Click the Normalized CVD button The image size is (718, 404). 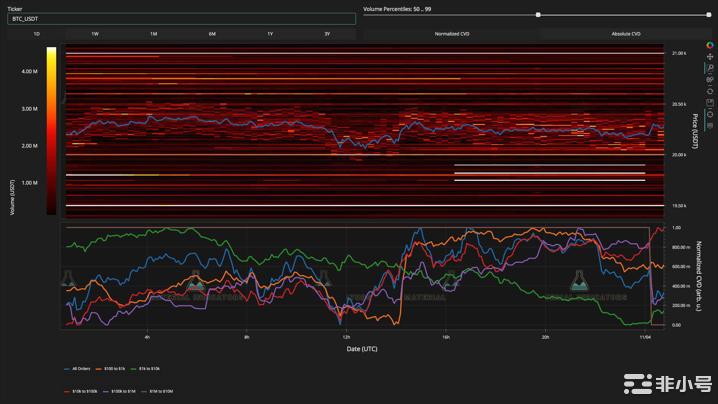coord(452,34)
